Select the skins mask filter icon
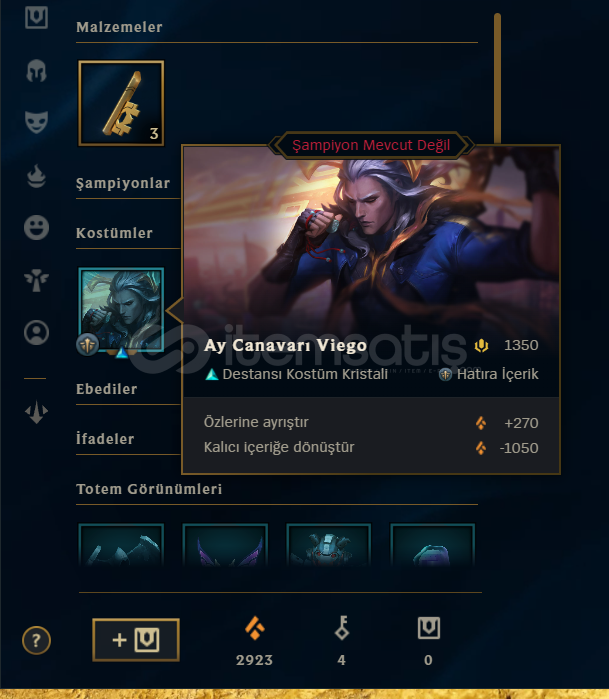 point(37,122)
